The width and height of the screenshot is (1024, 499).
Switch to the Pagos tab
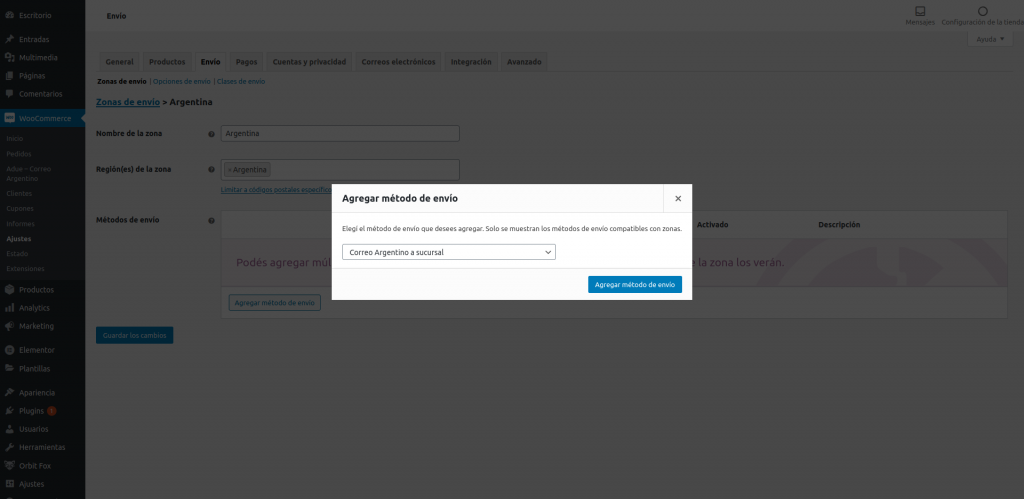tap(246, 62)
